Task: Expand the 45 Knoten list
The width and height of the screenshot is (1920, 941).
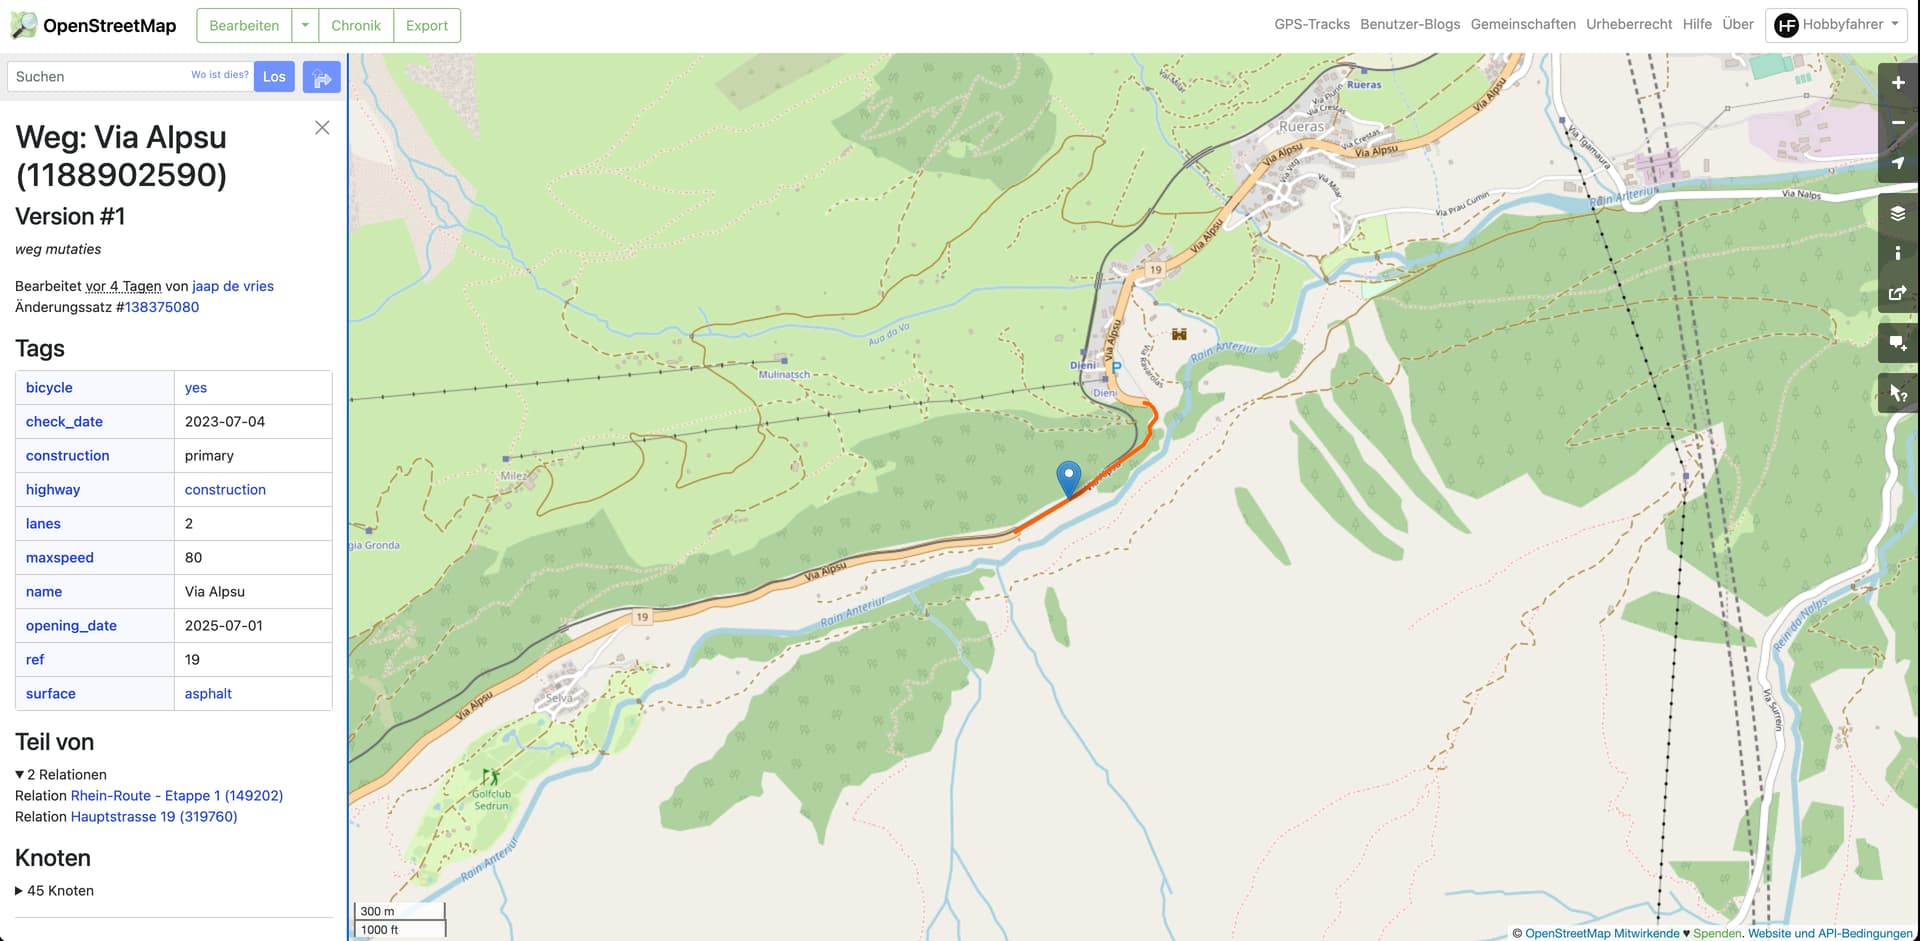Action: [55, 890]
